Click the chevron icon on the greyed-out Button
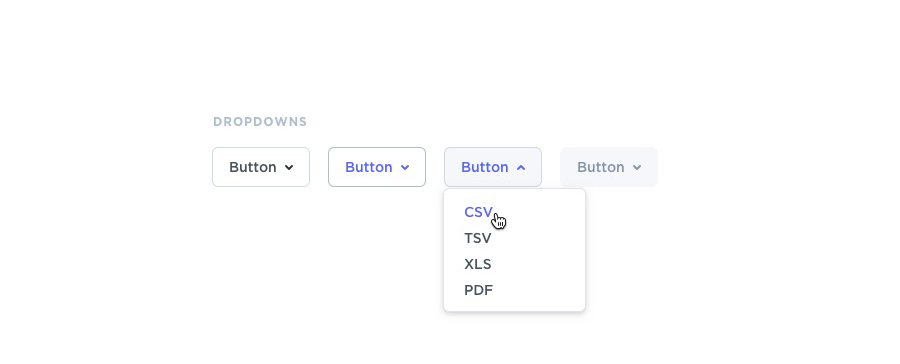Screen dimensions: 900x364 click(637, 168)
